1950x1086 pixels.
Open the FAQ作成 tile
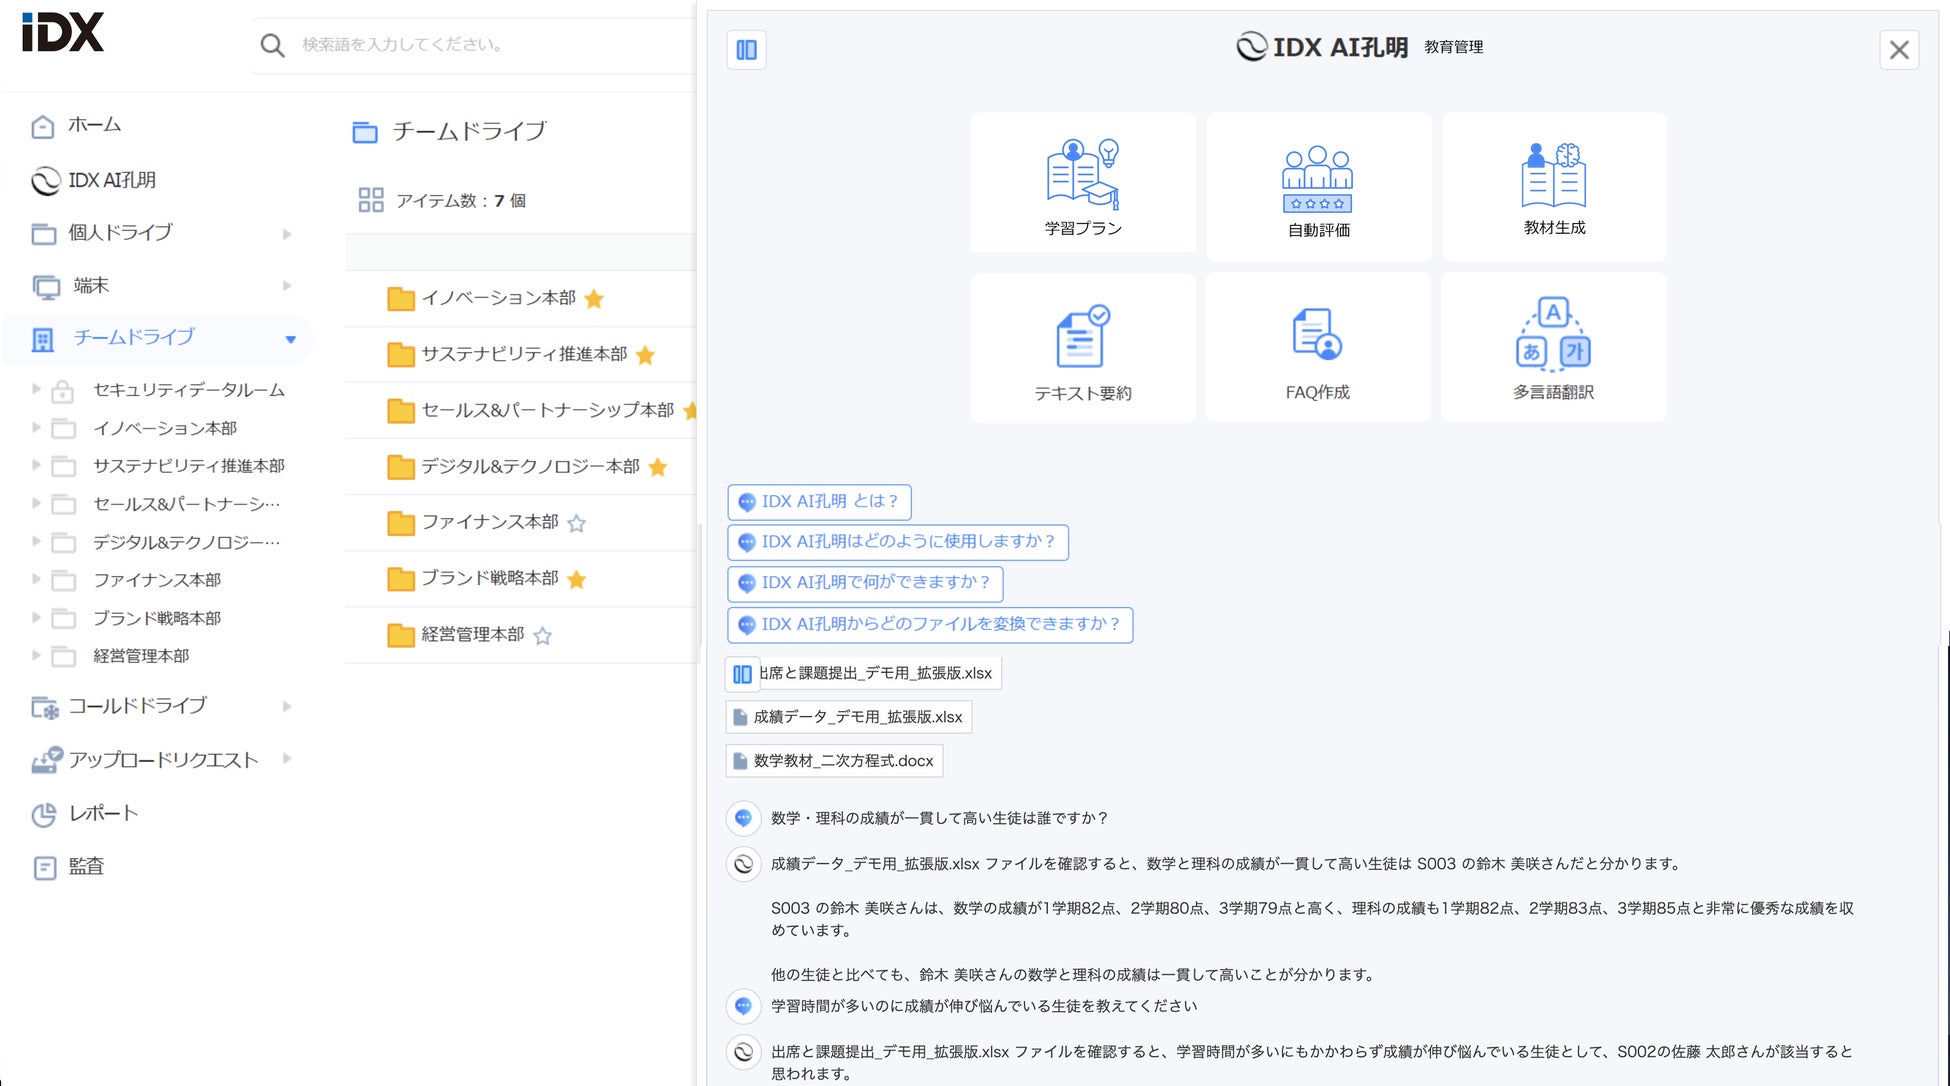(x=1317, y=348)
